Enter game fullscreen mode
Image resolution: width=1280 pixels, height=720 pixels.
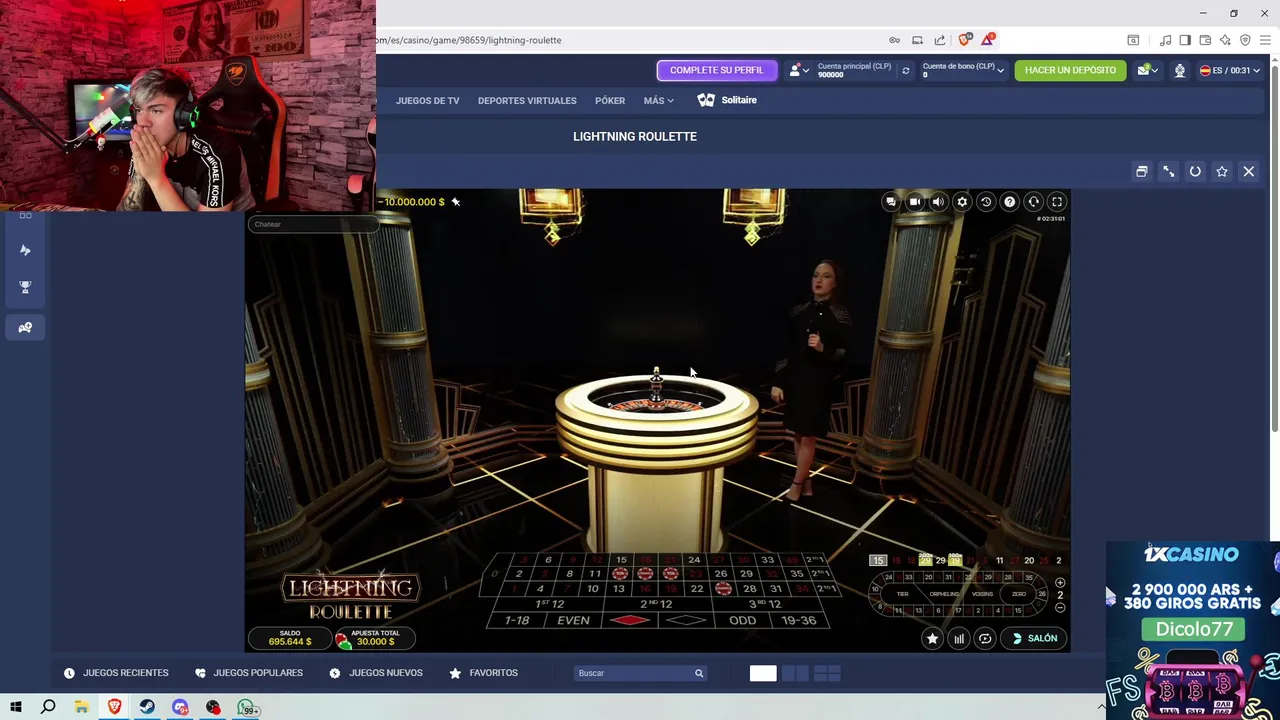click(1057, 202)
